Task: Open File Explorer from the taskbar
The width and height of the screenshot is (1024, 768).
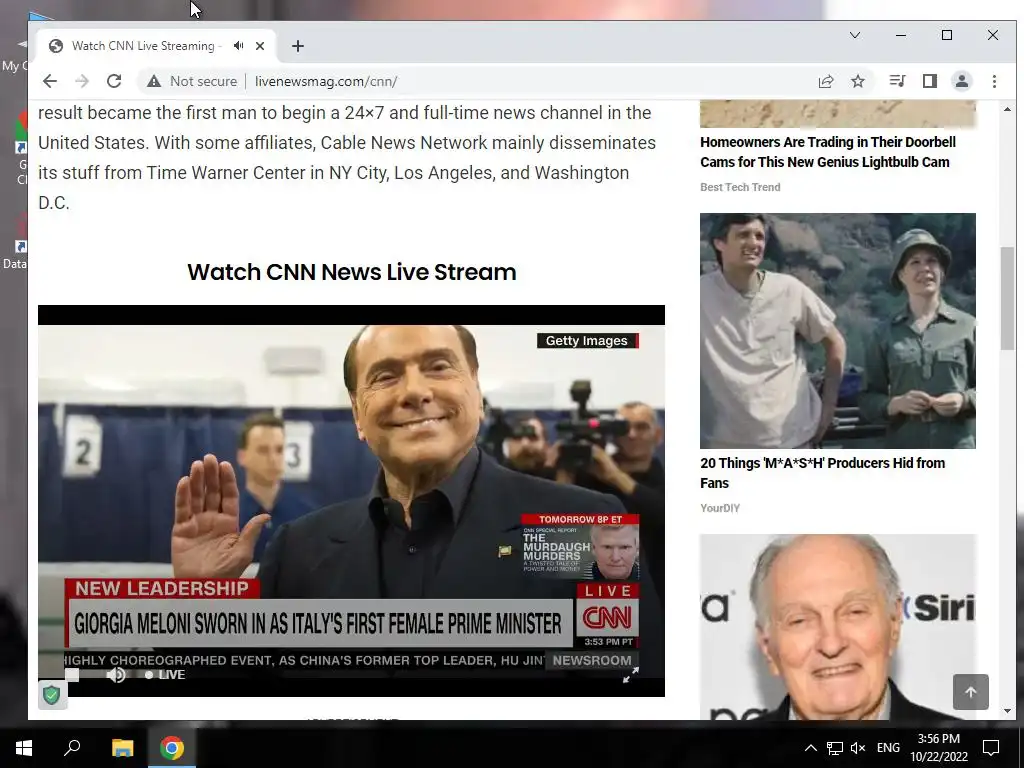Action: 122,748
